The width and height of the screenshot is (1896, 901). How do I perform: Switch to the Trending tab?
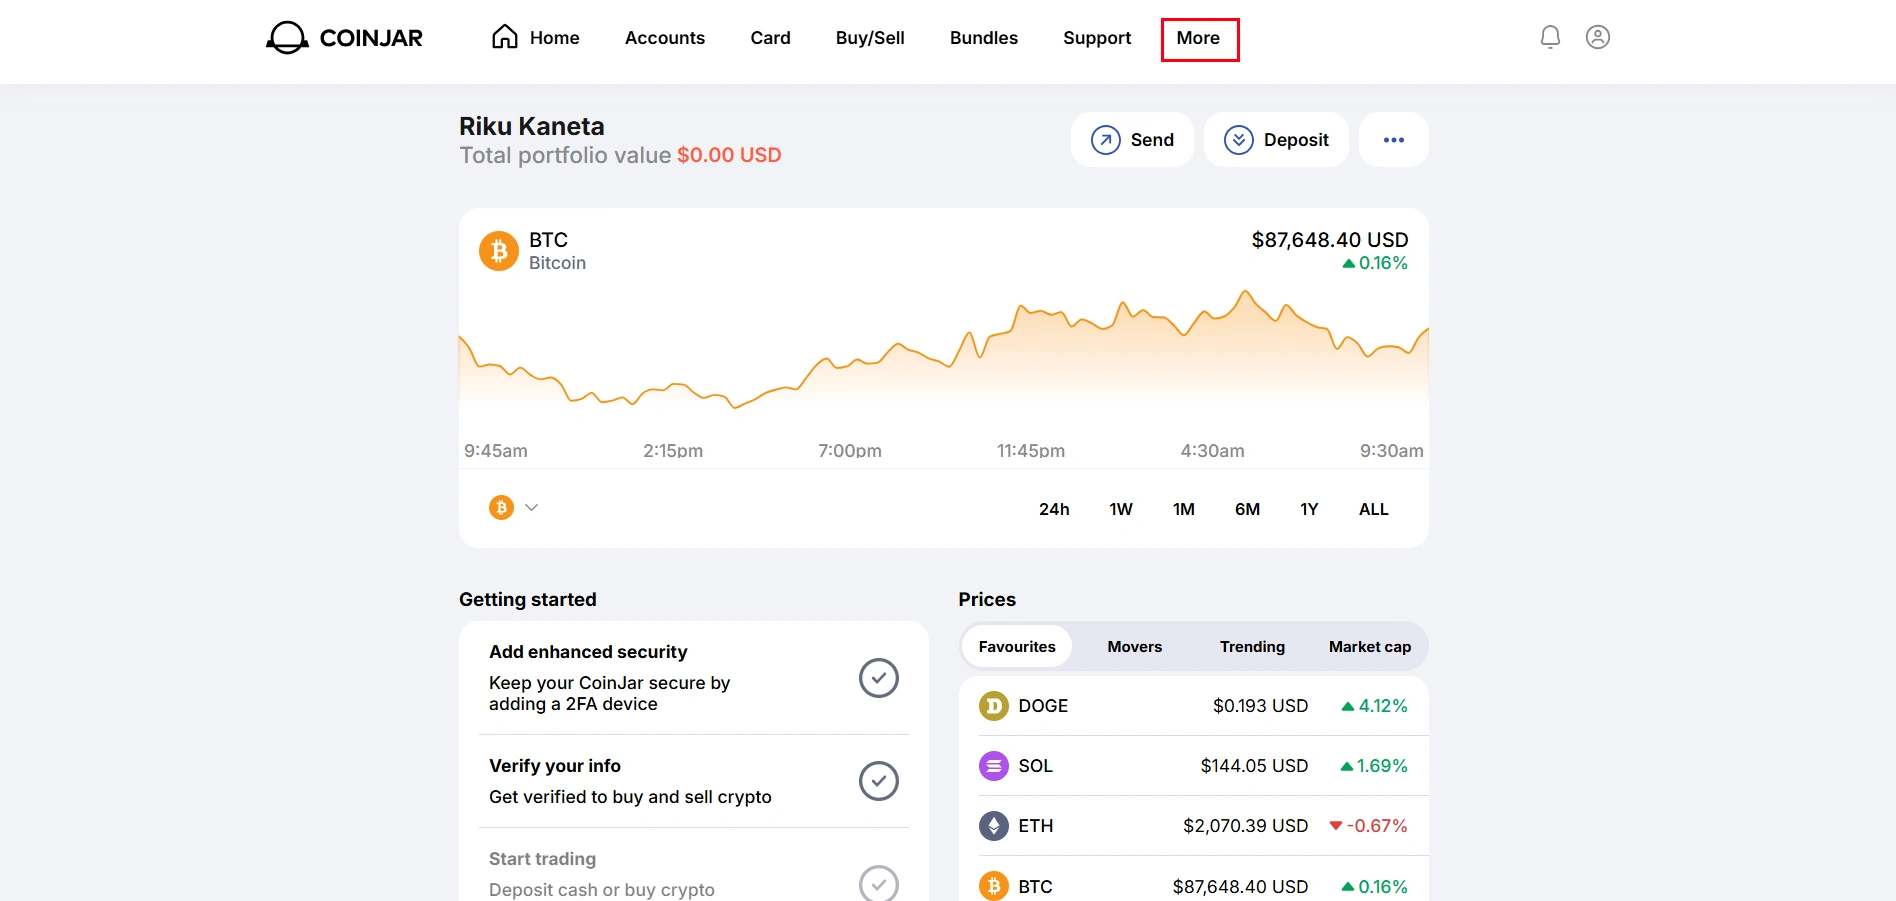click(x=1252, y=647)
